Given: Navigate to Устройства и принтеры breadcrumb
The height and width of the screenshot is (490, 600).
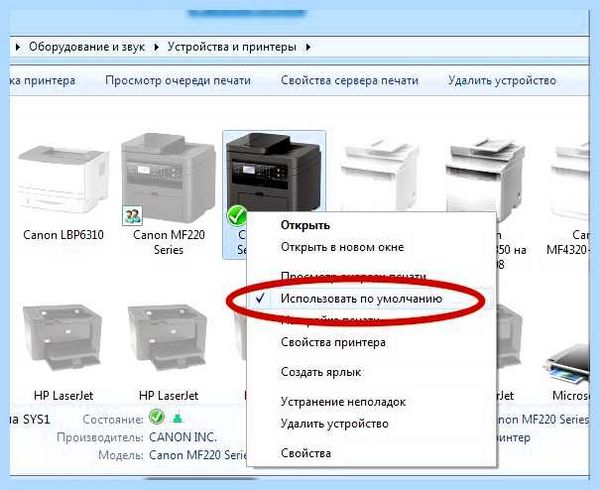Looking at the screenshot, I should [232, 47].
